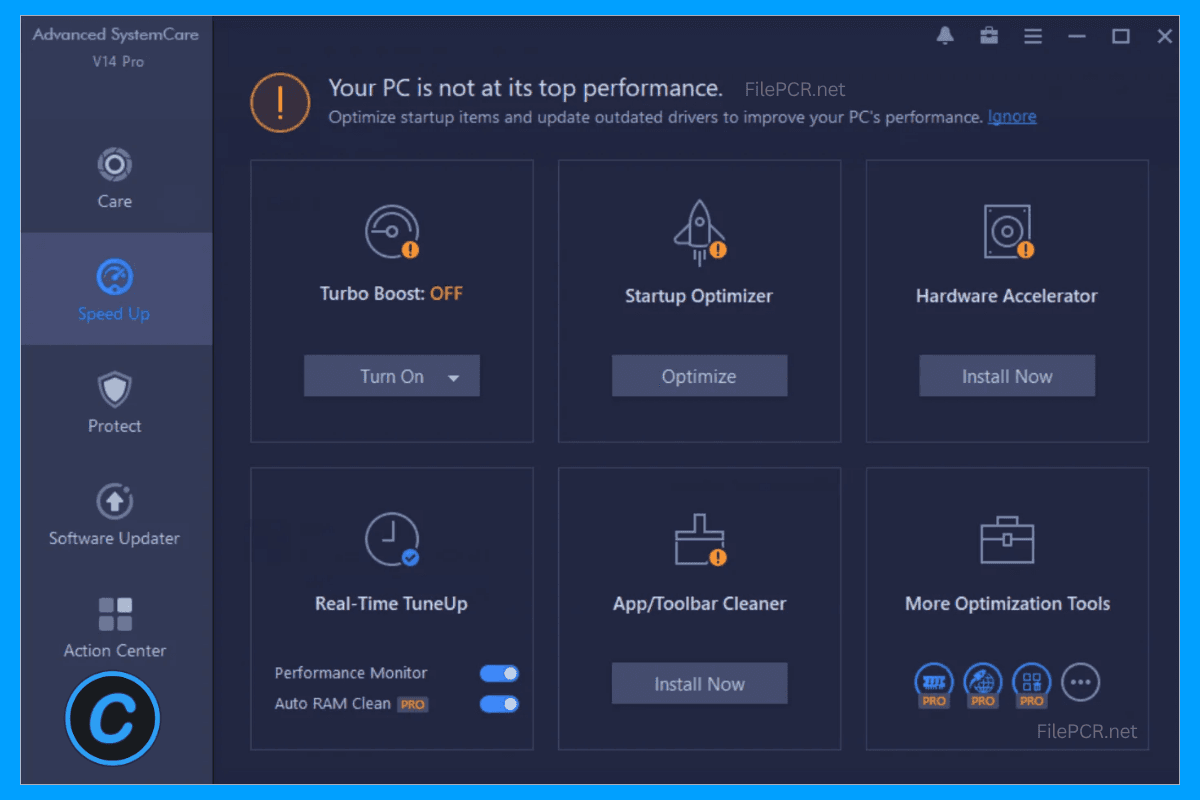Viewport: 1200px width, 800px height.
Task: Open the third PRO grid tool icon
Action: (1031, 684)
